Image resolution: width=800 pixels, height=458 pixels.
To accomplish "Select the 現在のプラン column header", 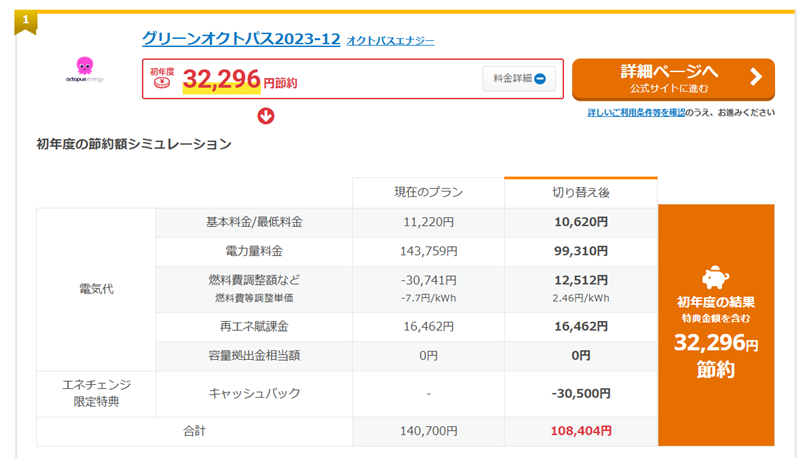I will pos(428,192).
